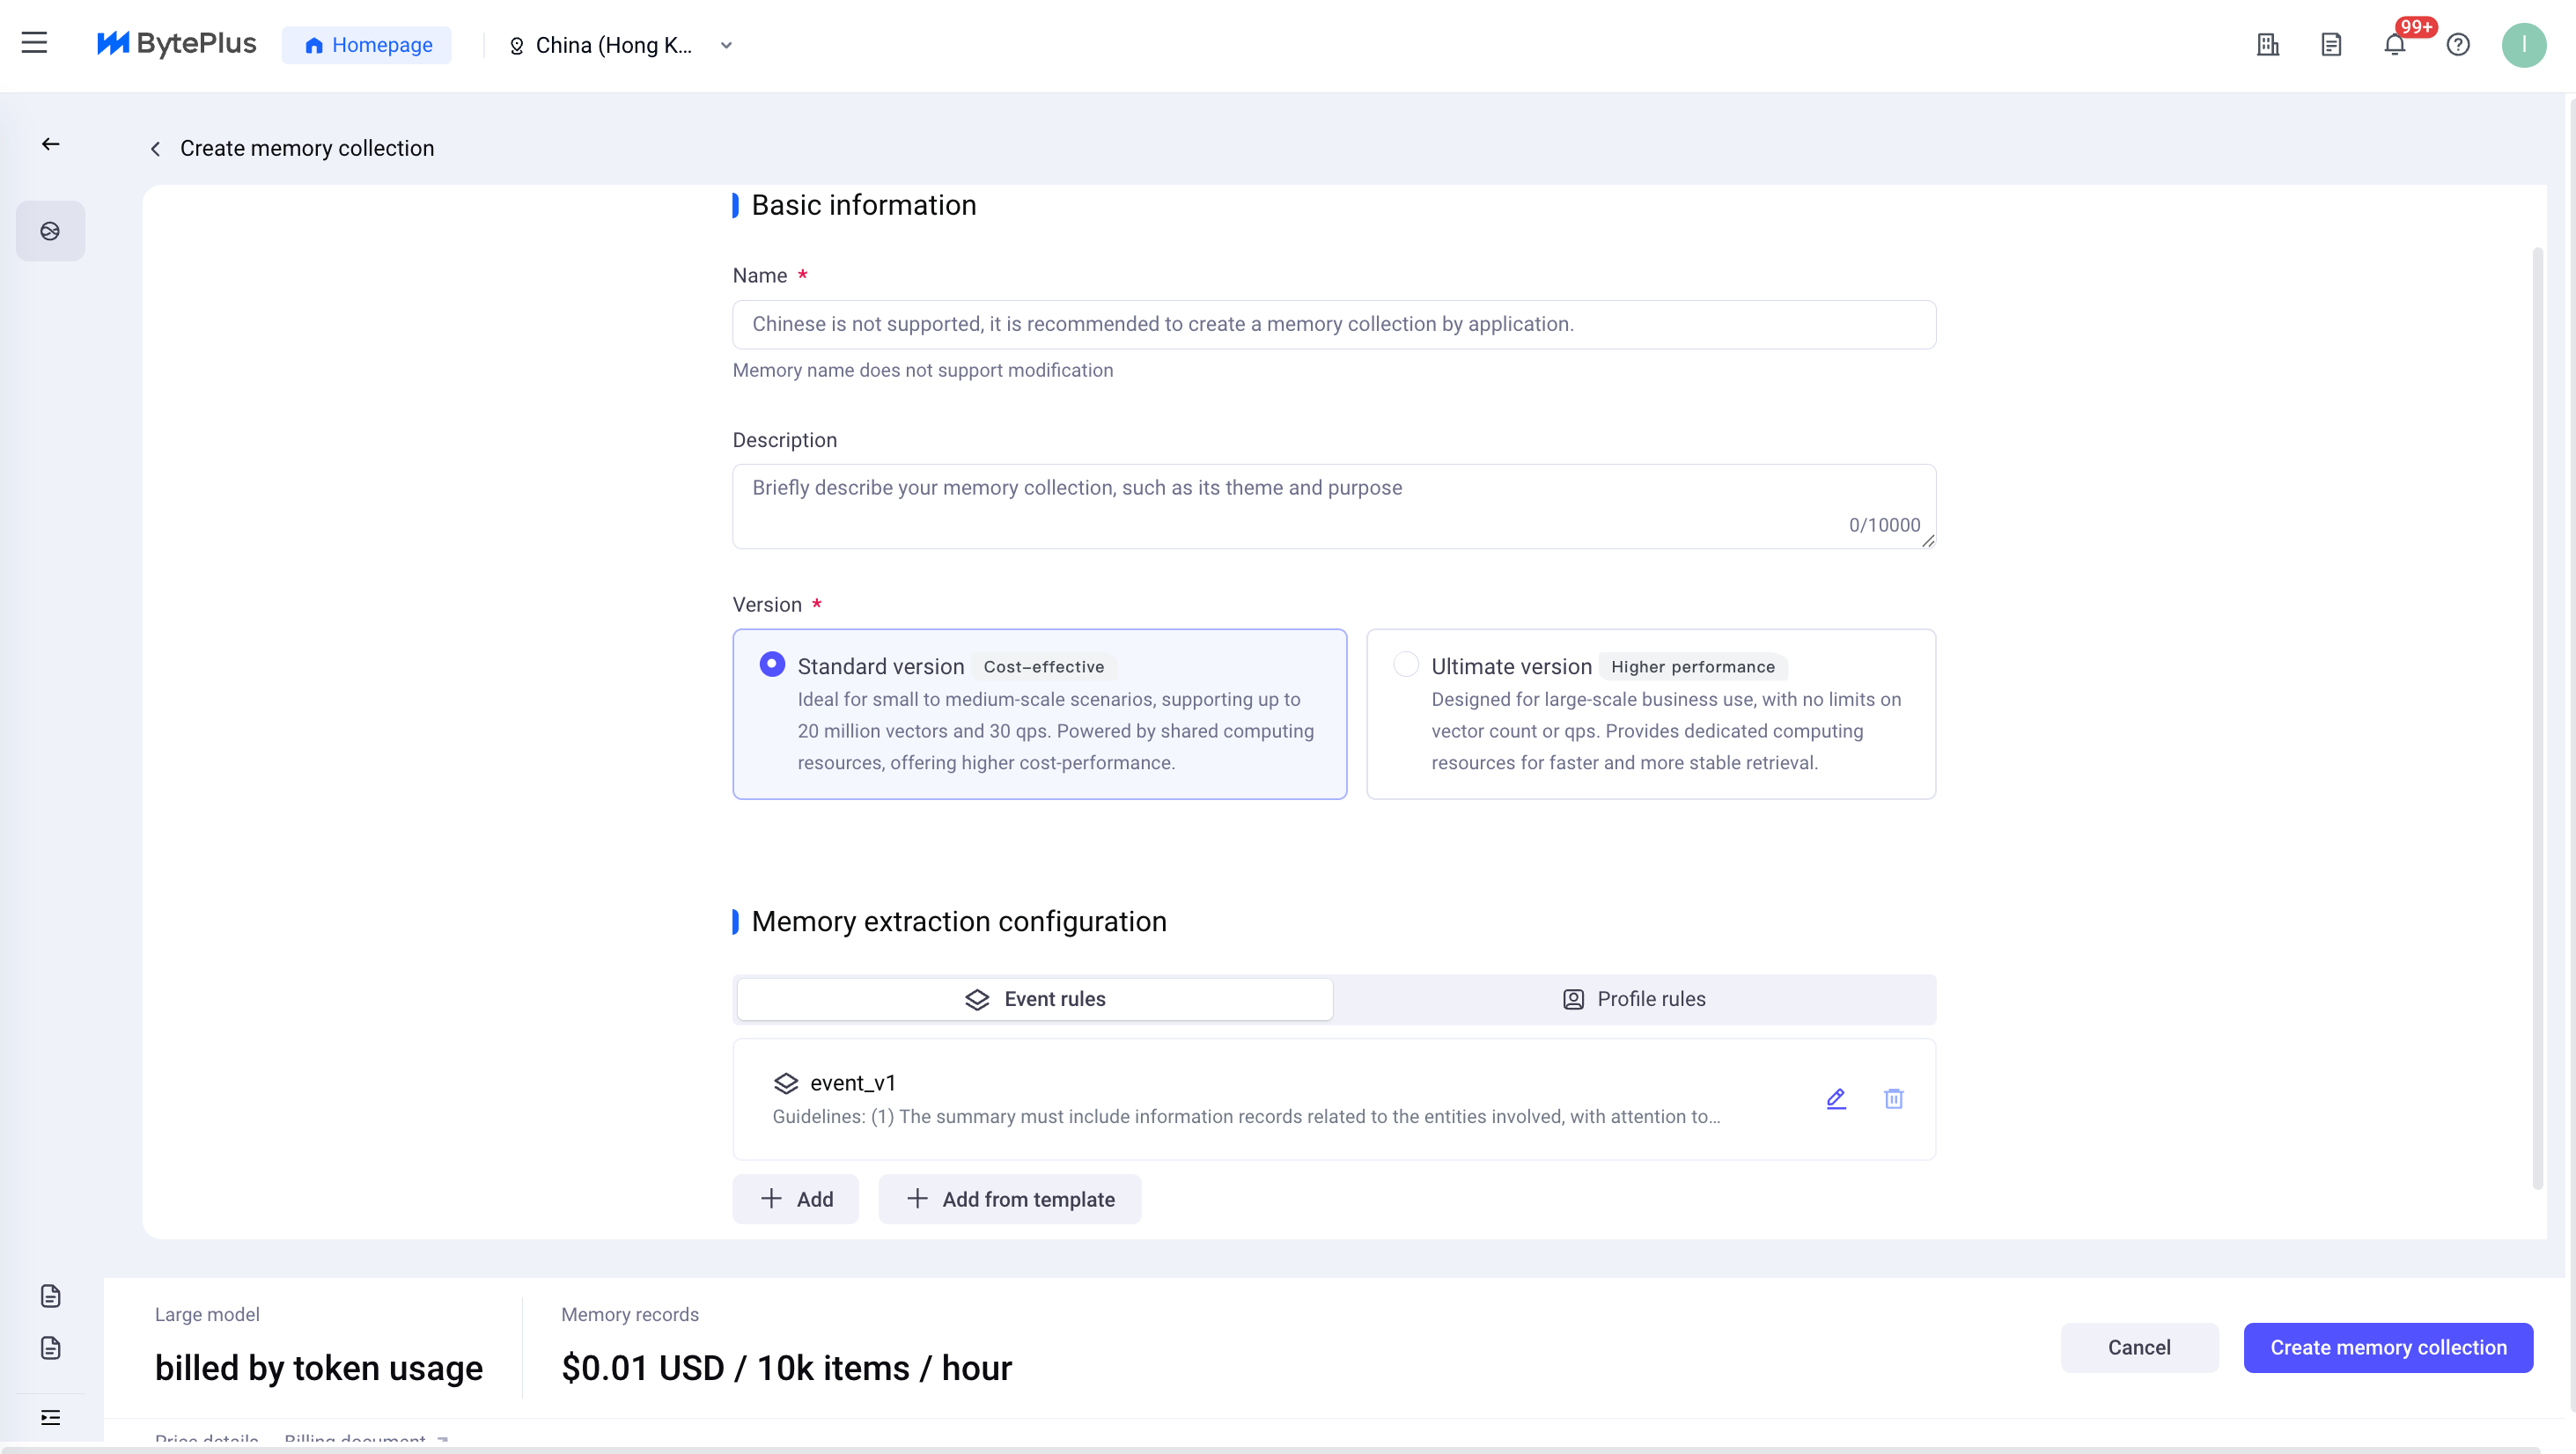Click Add from template button

[x=1009, y=1199]
